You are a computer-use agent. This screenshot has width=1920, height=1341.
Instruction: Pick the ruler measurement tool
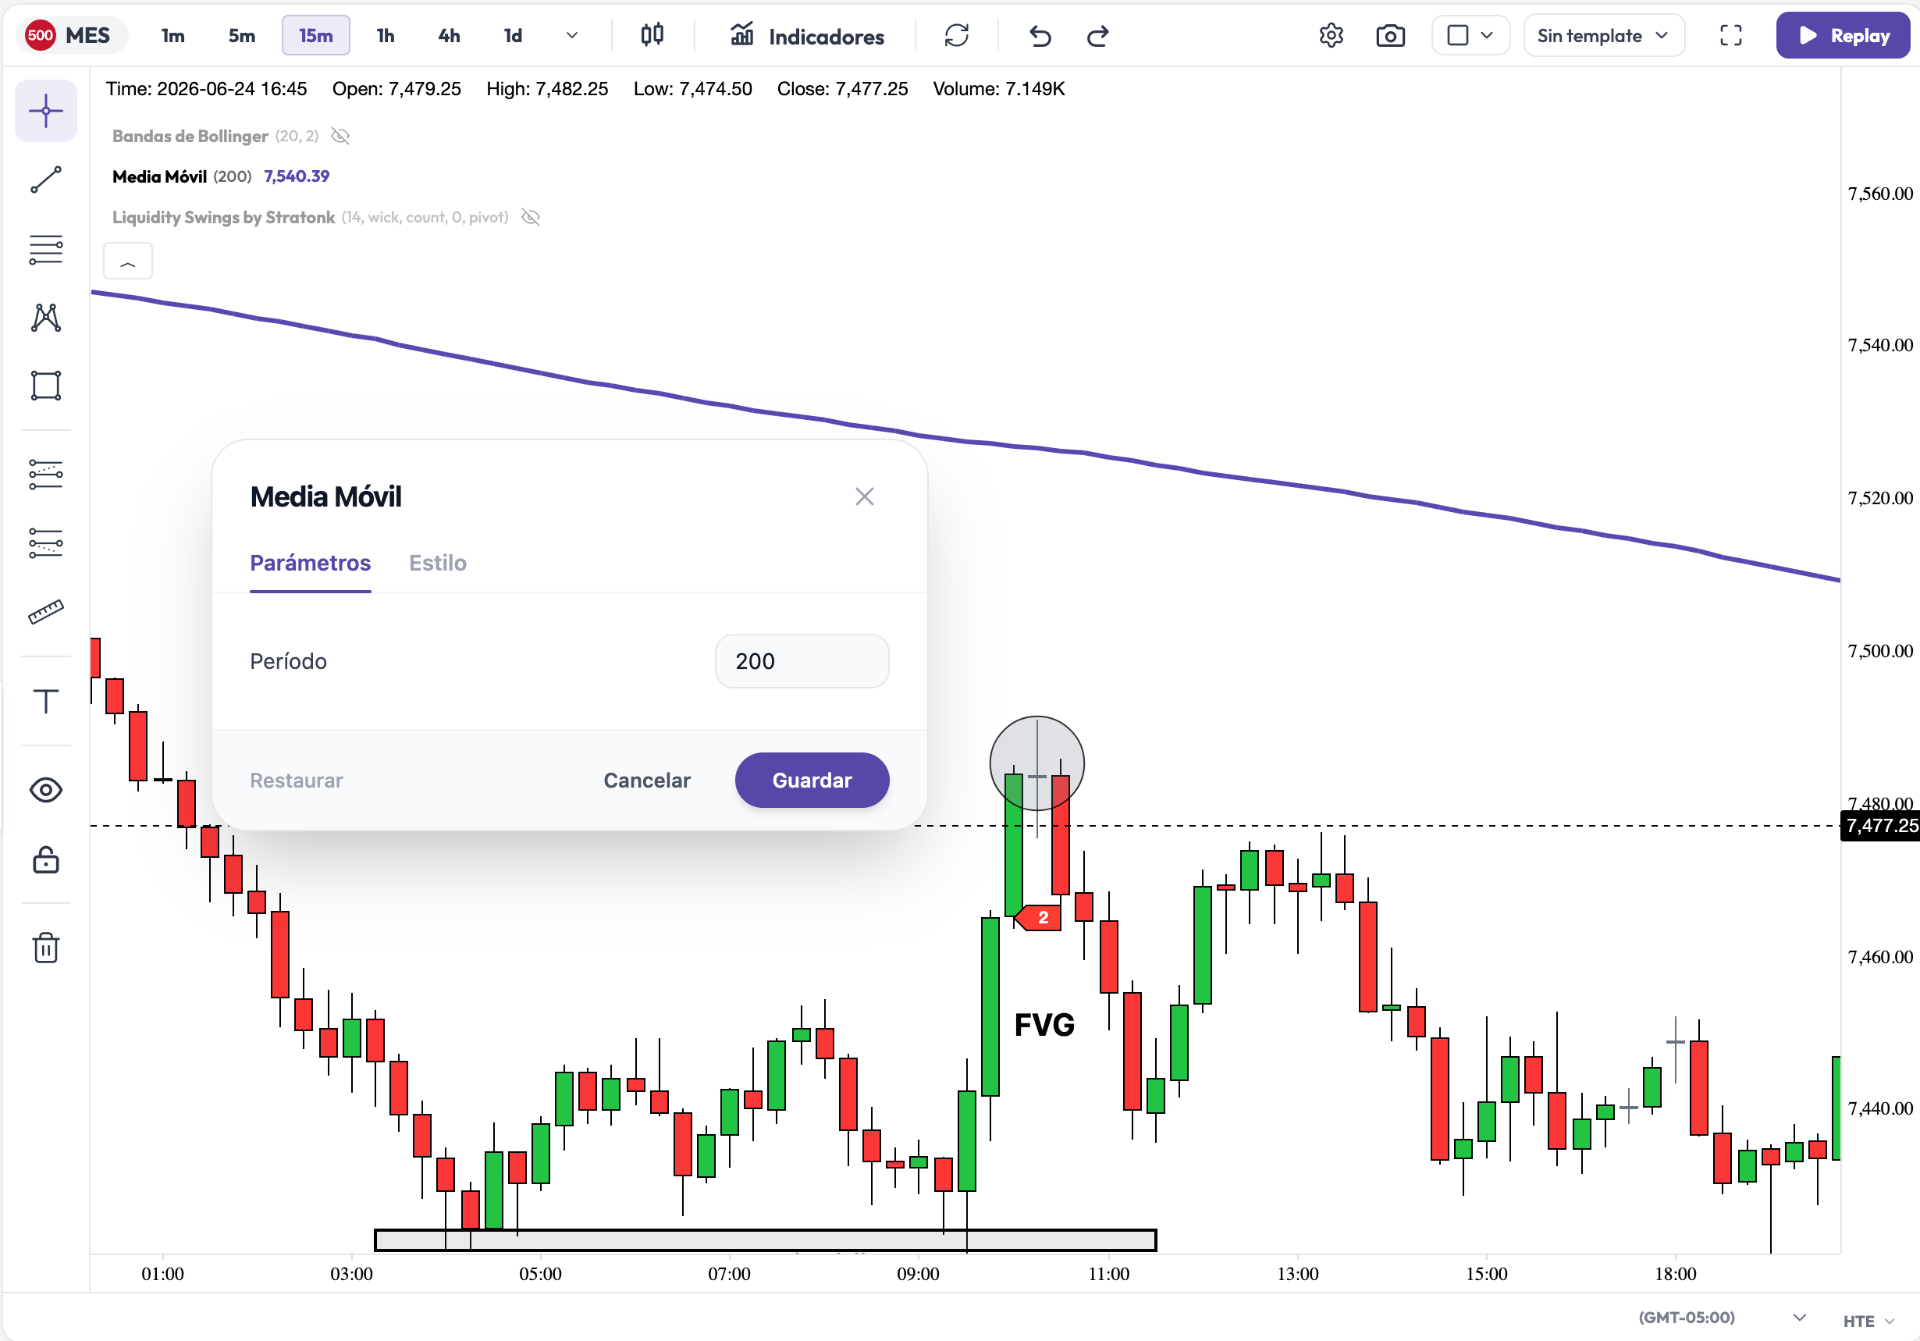click(46, 611)
